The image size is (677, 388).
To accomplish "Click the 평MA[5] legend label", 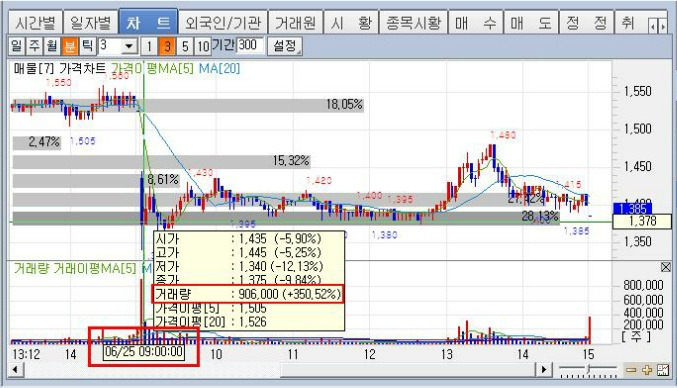I will [x=170, y=68].
